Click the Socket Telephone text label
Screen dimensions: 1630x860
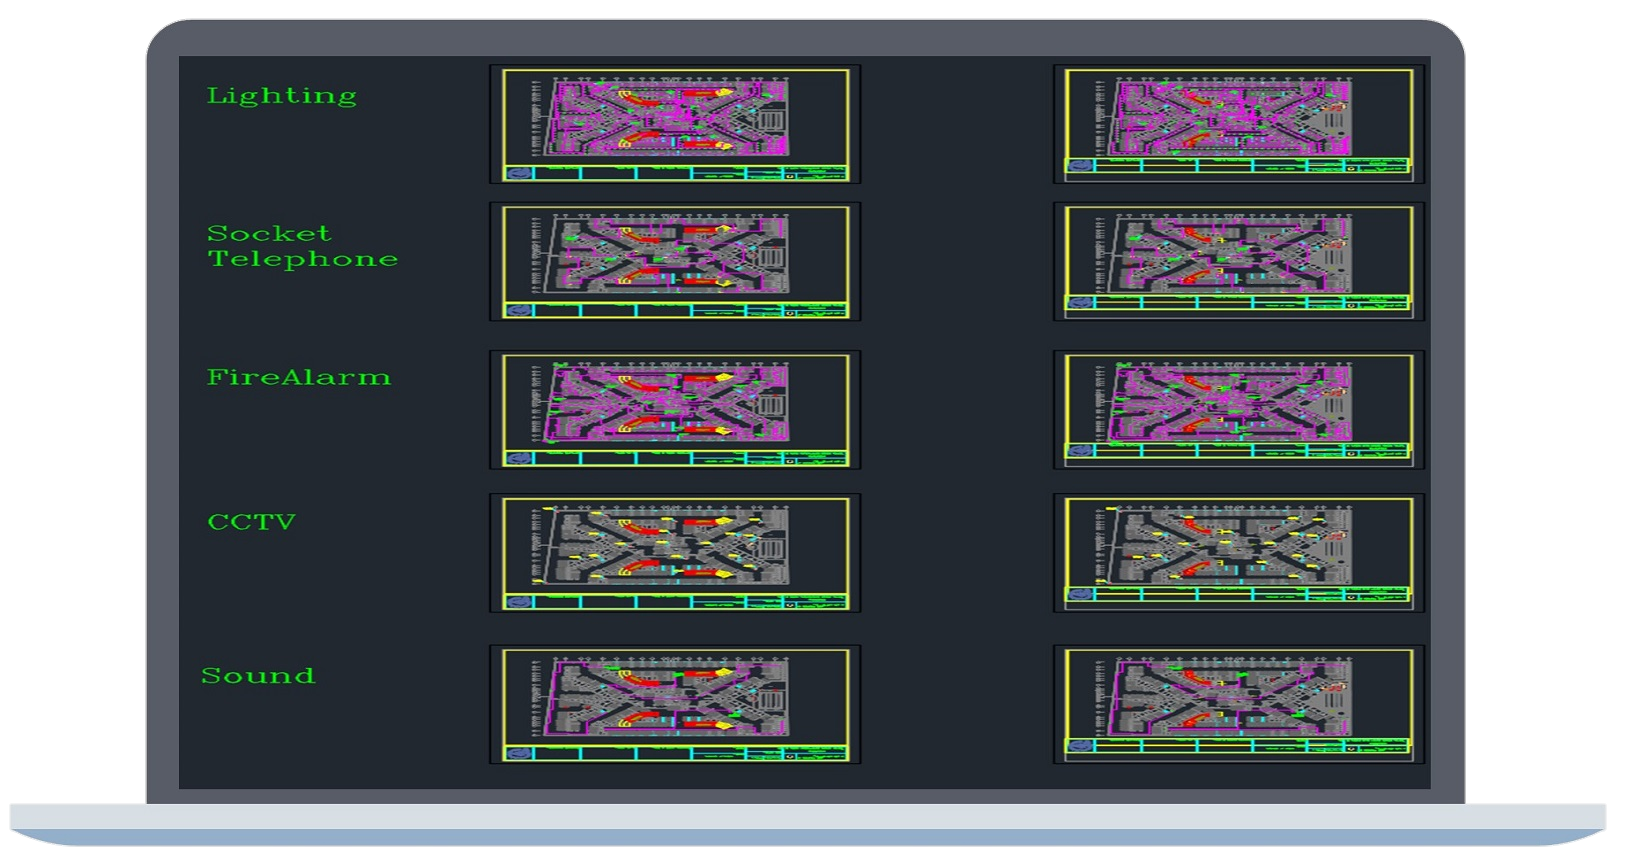tap(302, 246)
